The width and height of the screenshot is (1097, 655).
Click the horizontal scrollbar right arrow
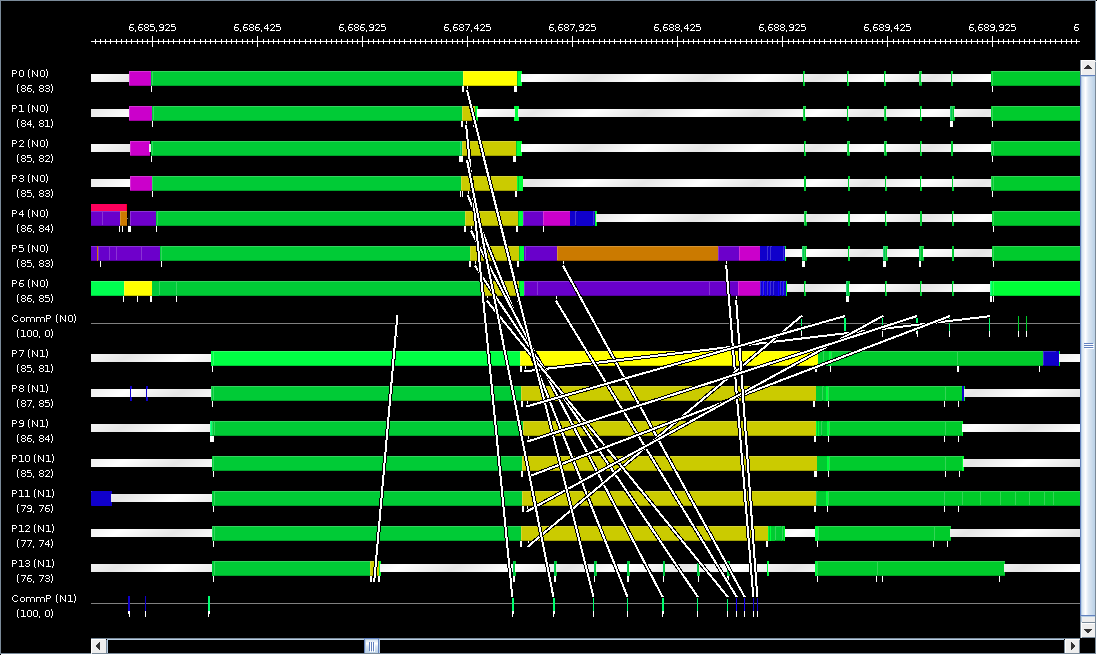click(1072, 645)
